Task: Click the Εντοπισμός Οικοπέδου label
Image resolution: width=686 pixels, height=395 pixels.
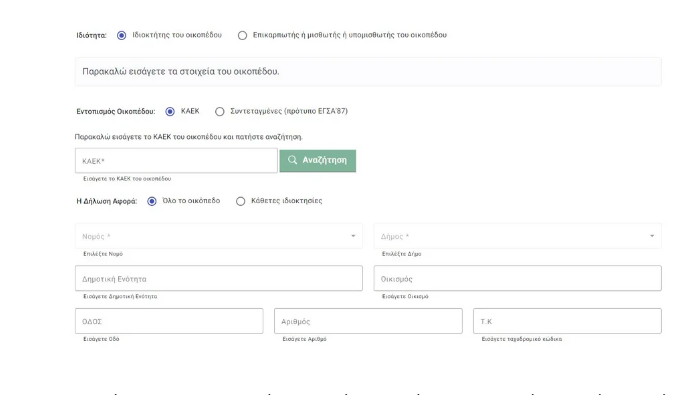Action: (116, 112)
